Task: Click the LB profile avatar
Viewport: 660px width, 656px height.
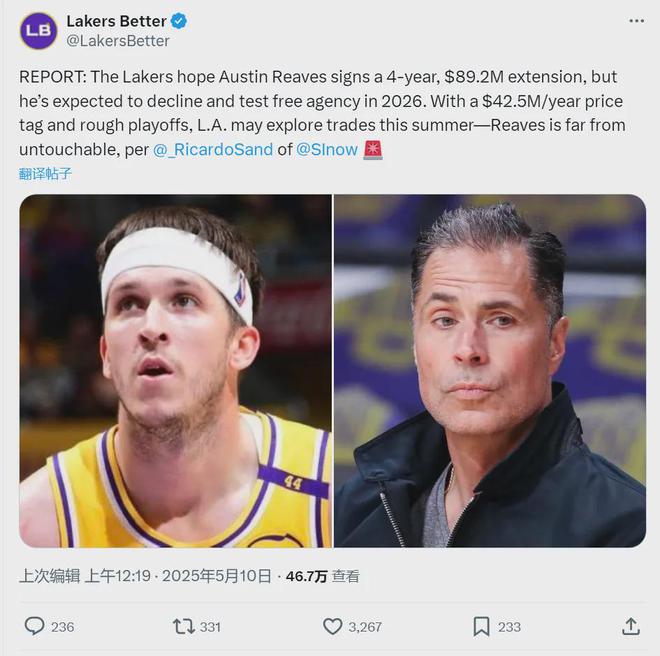Action: pos(38,31)
